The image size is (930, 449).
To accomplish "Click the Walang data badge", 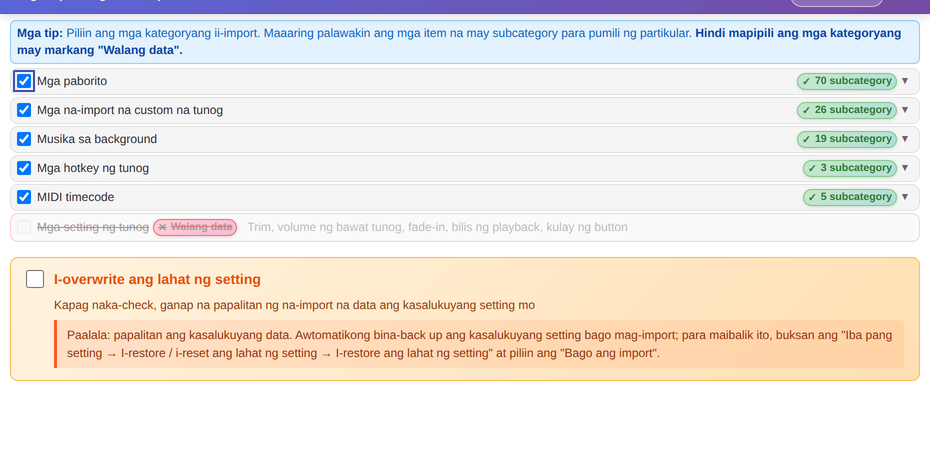I will [x=195, y=227].
